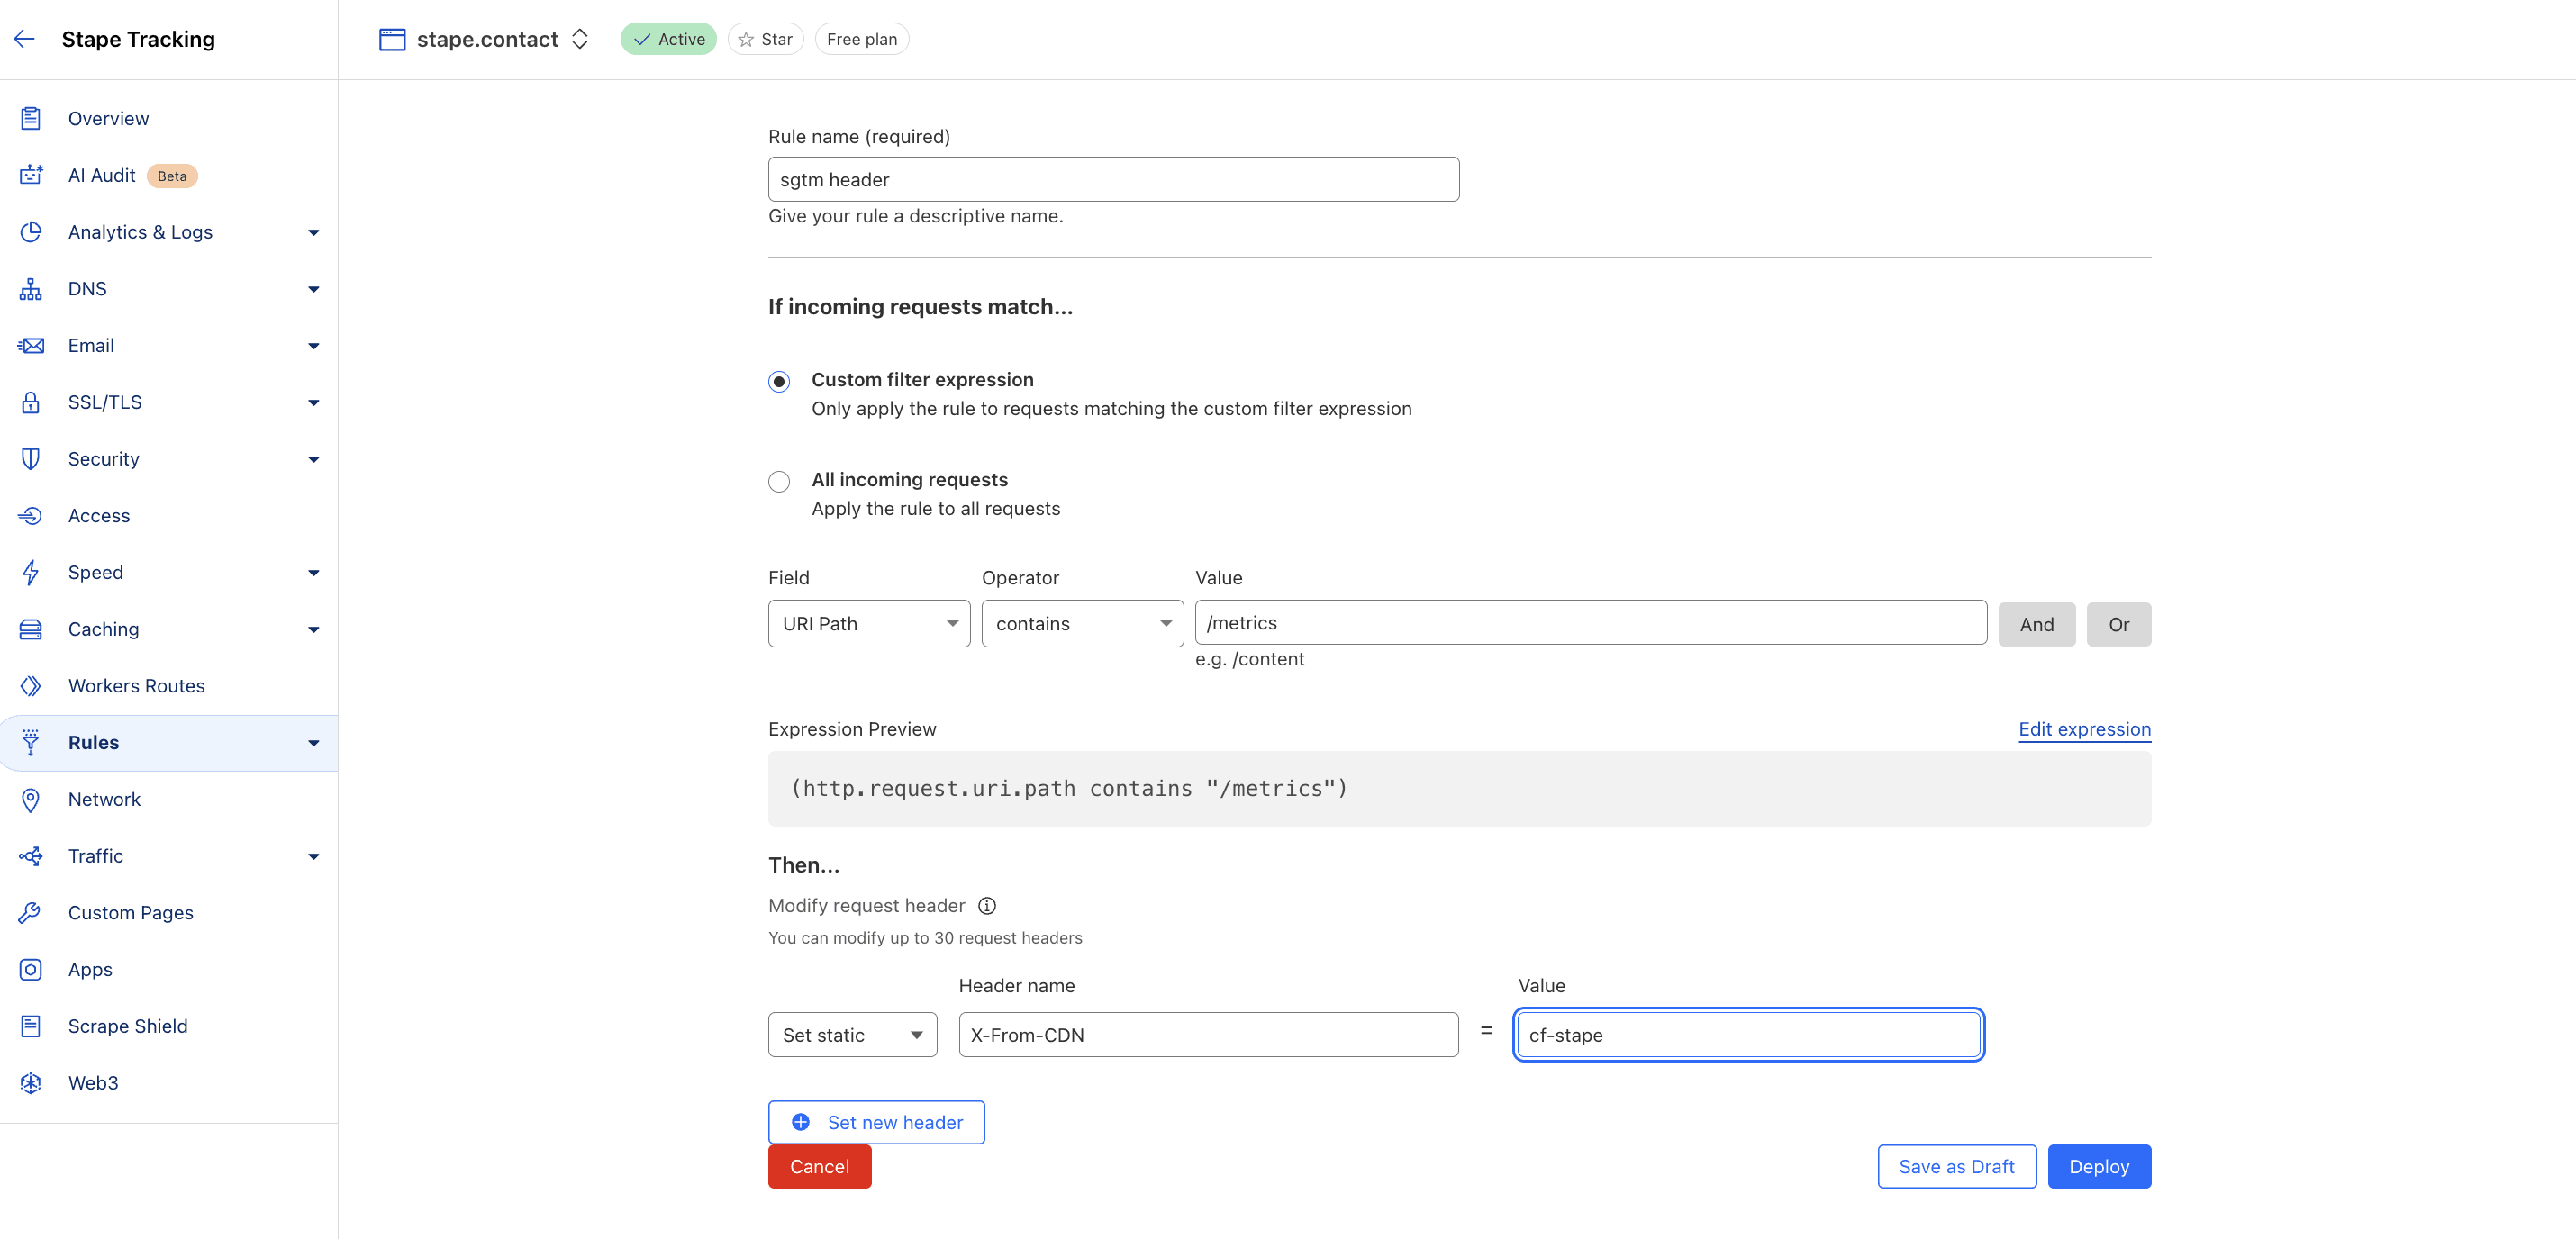The width and height of the screenshot is (2576, 1239).
Task: Click the cf-stape value input field
Action: tap(1748, 1034)
